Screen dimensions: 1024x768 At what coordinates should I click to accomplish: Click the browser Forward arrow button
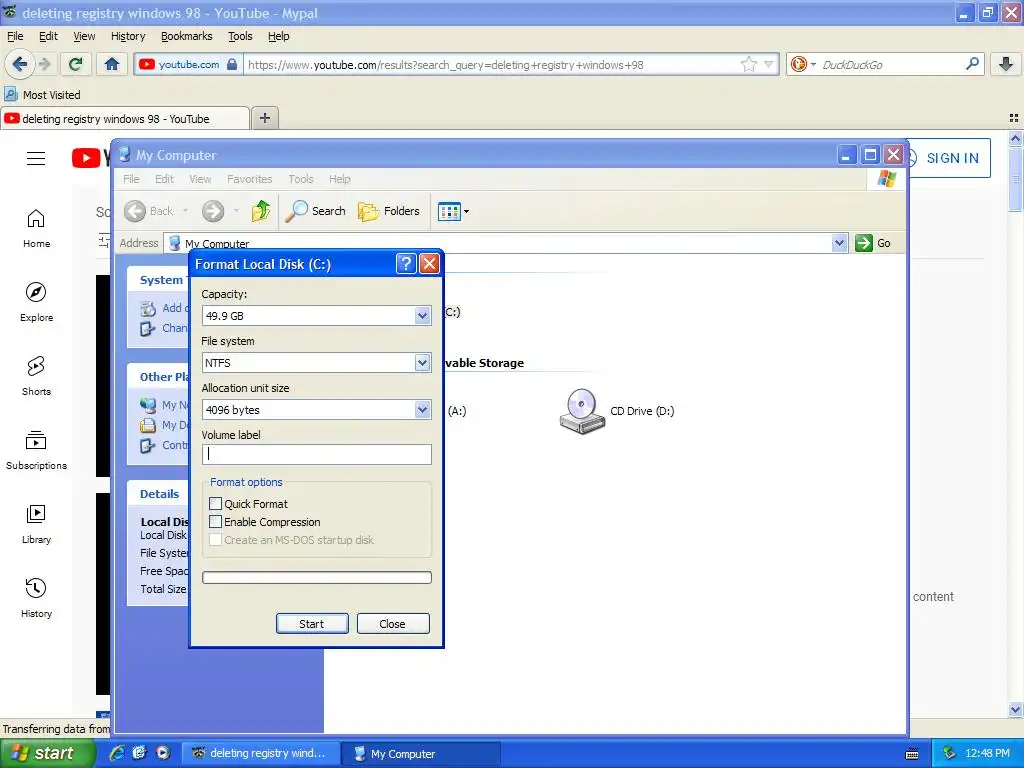coord(44,64)
